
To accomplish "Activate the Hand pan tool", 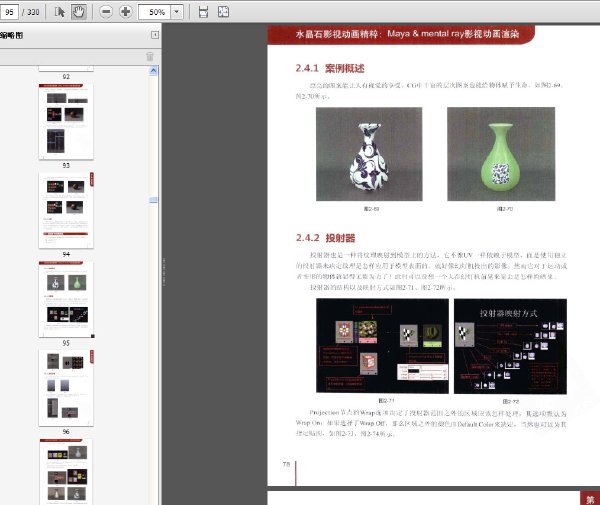I will [79, 12].
